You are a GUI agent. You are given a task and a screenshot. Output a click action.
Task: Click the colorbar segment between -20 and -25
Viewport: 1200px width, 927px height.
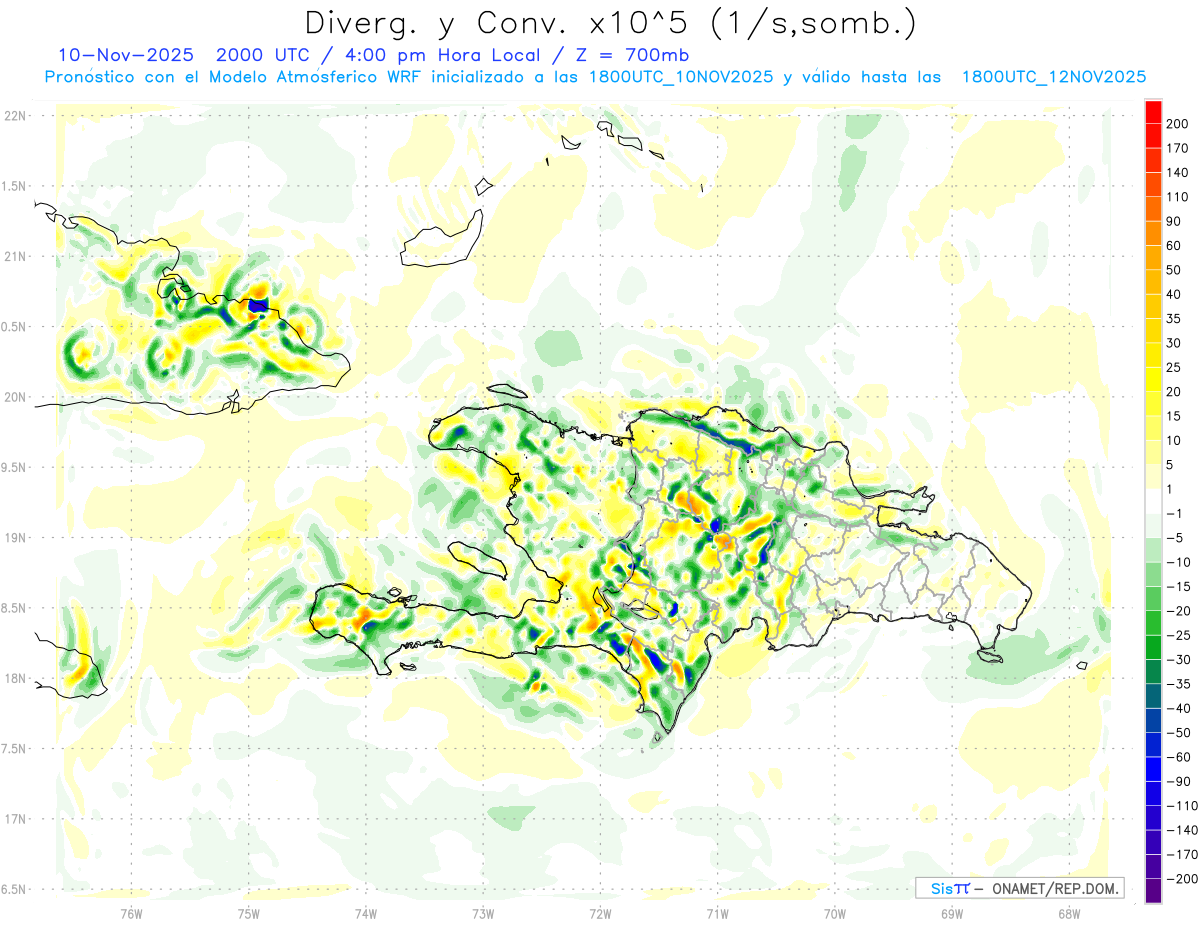pyautogui.click(x=1153, y=622)
